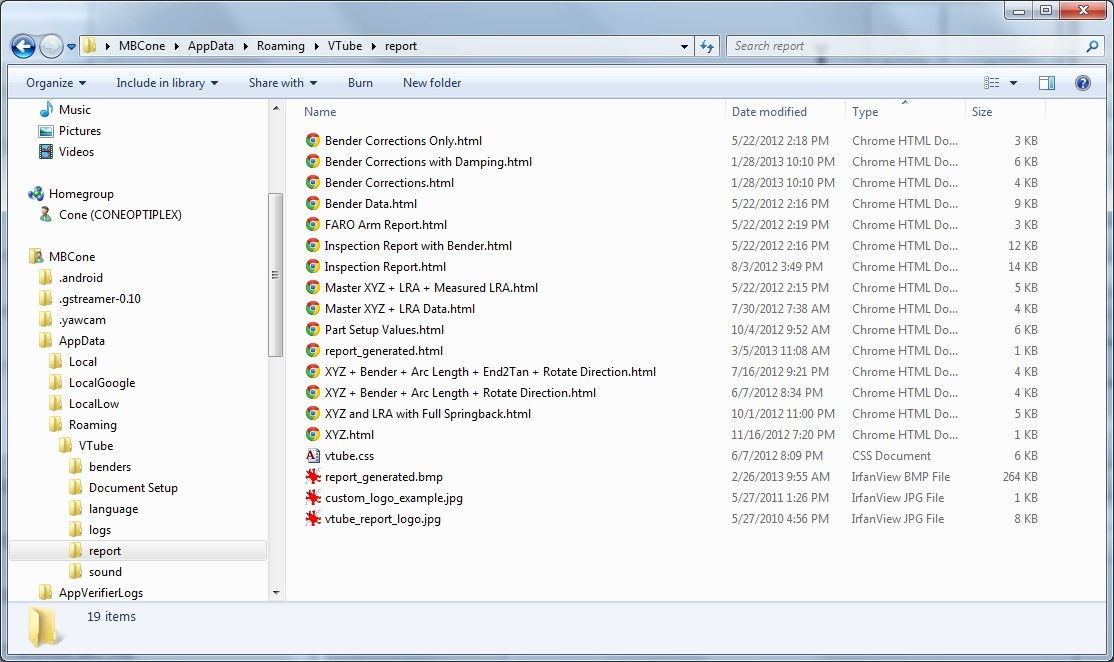
Task: Open the address bar history dropdown arrow
Action: [x=685, y=46]
